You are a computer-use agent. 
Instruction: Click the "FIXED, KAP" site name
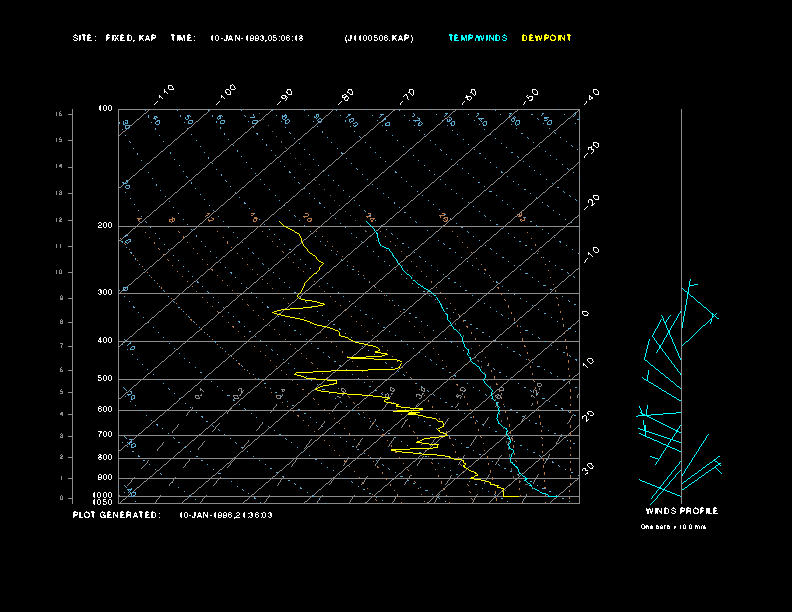(131, 38)
